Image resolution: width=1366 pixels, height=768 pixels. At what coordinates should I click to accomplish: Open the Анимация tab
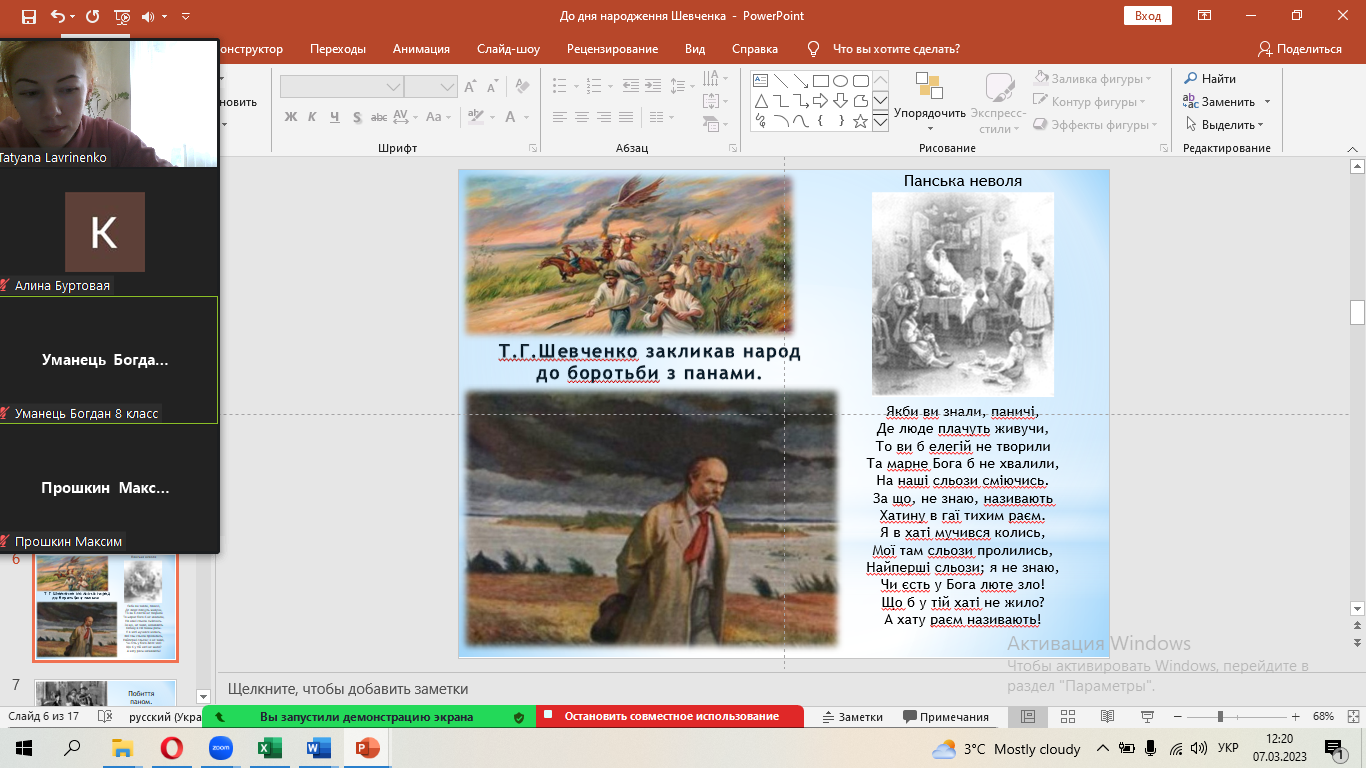(421, 49)
